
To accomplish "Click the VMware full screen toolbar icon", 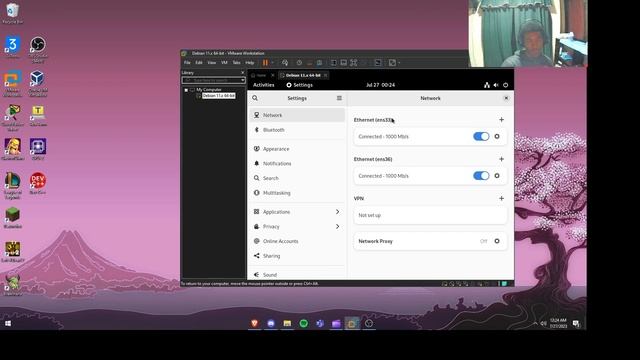I will [x=353, y=63].
